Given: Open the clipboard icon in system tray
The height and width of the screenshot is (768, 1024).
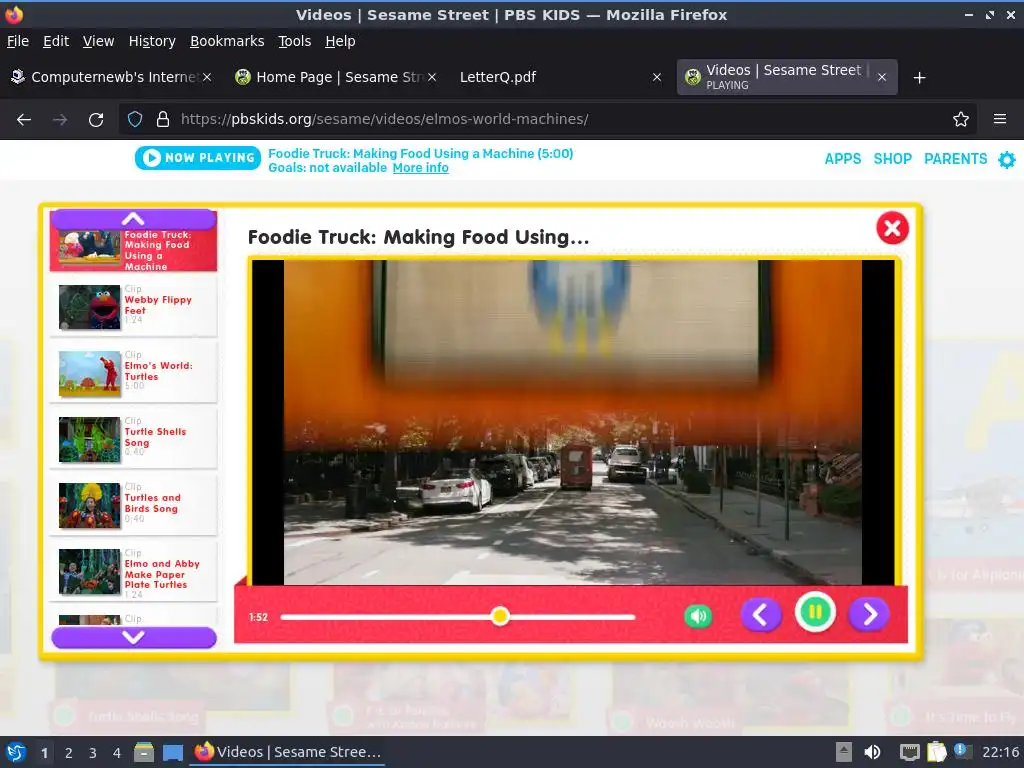Looking at the screenshot, I should click(x=936, y=752).
